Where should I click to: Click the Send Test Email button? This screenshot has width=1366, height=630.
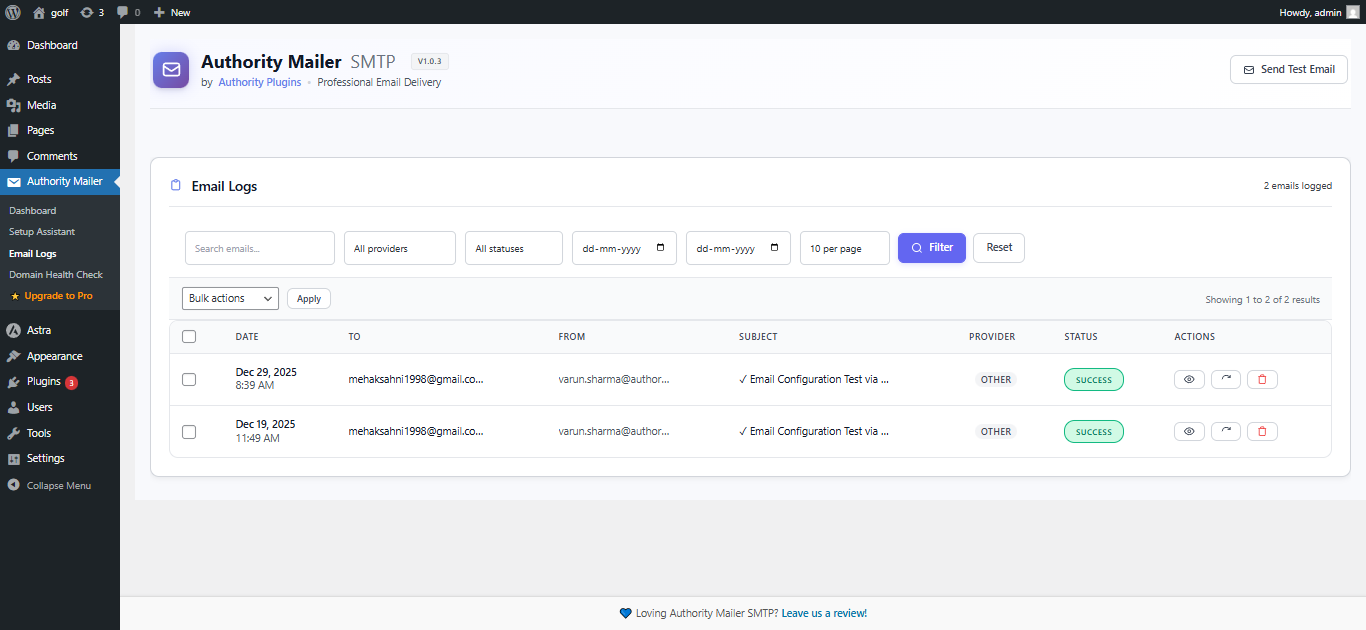coord(1288,69)
